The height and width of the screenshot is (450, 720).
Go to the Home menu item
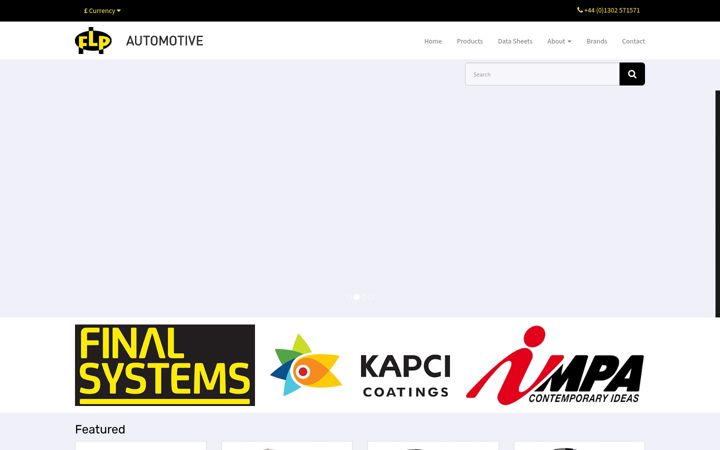tap(433, 41)
